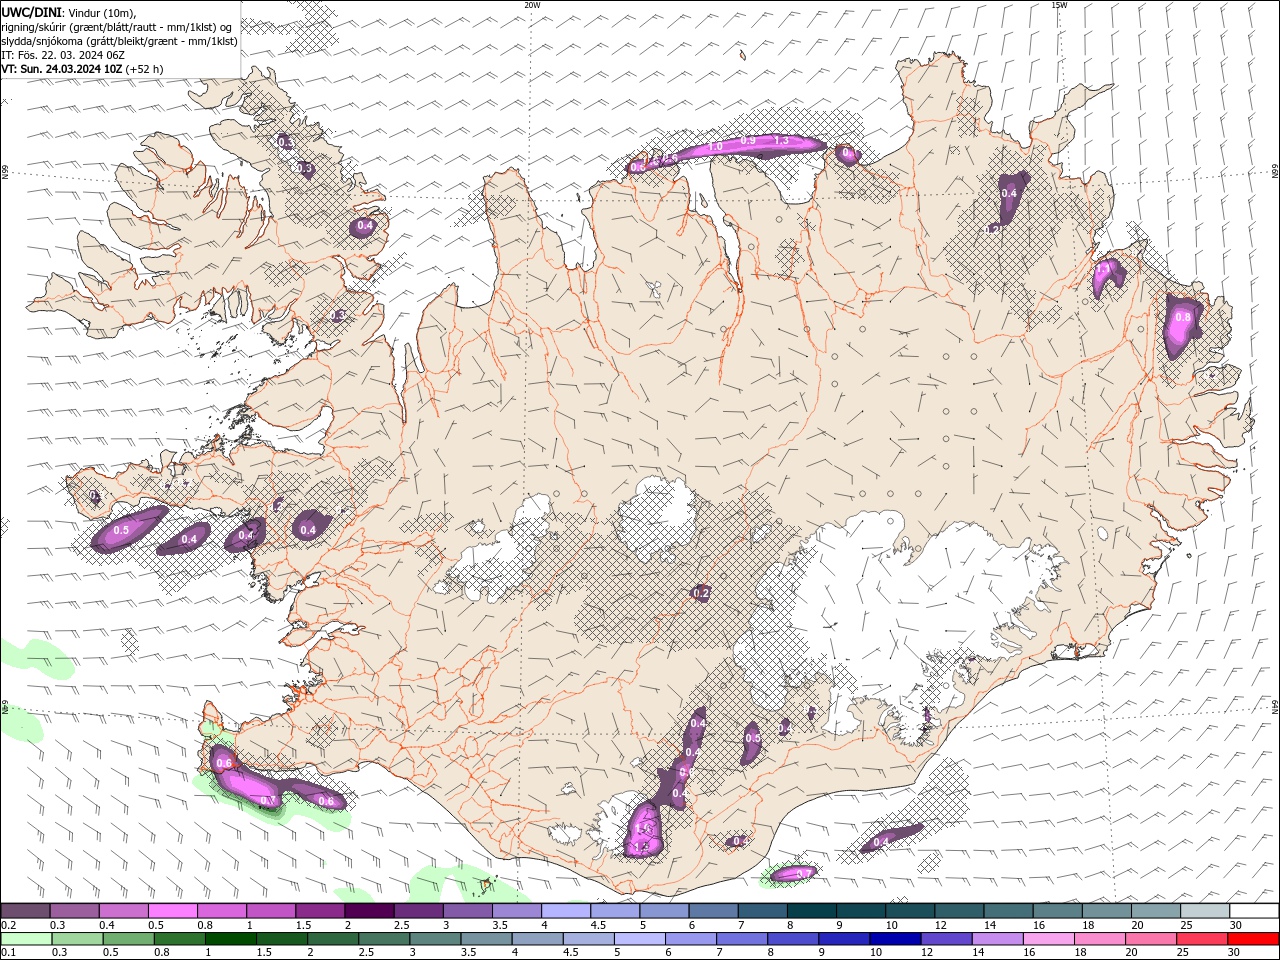The width and height of the screenshot is (1280, 960).
Task: Click the 3 grey-green rain-scale swatch
Action: (x=435, y=939)
